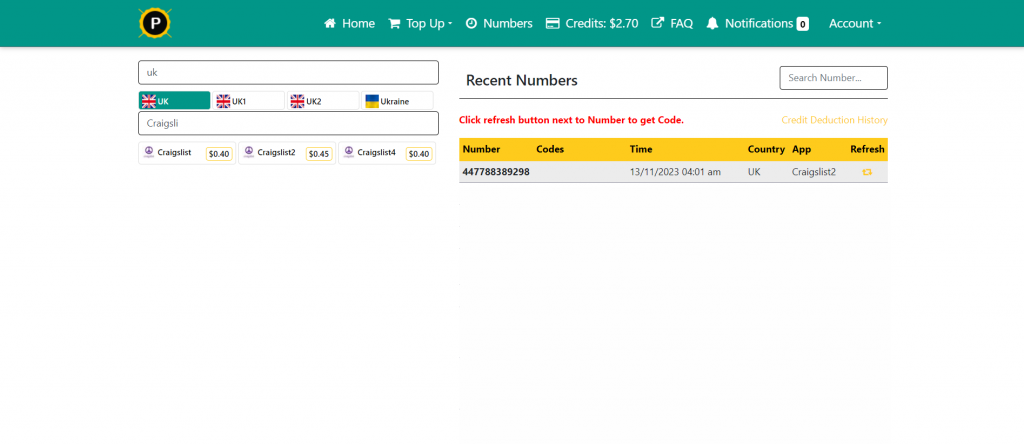Select the UK2 country option
The width and height of the screenshot is (1024, 444).
pyautogui.click(x=323, y=101)
